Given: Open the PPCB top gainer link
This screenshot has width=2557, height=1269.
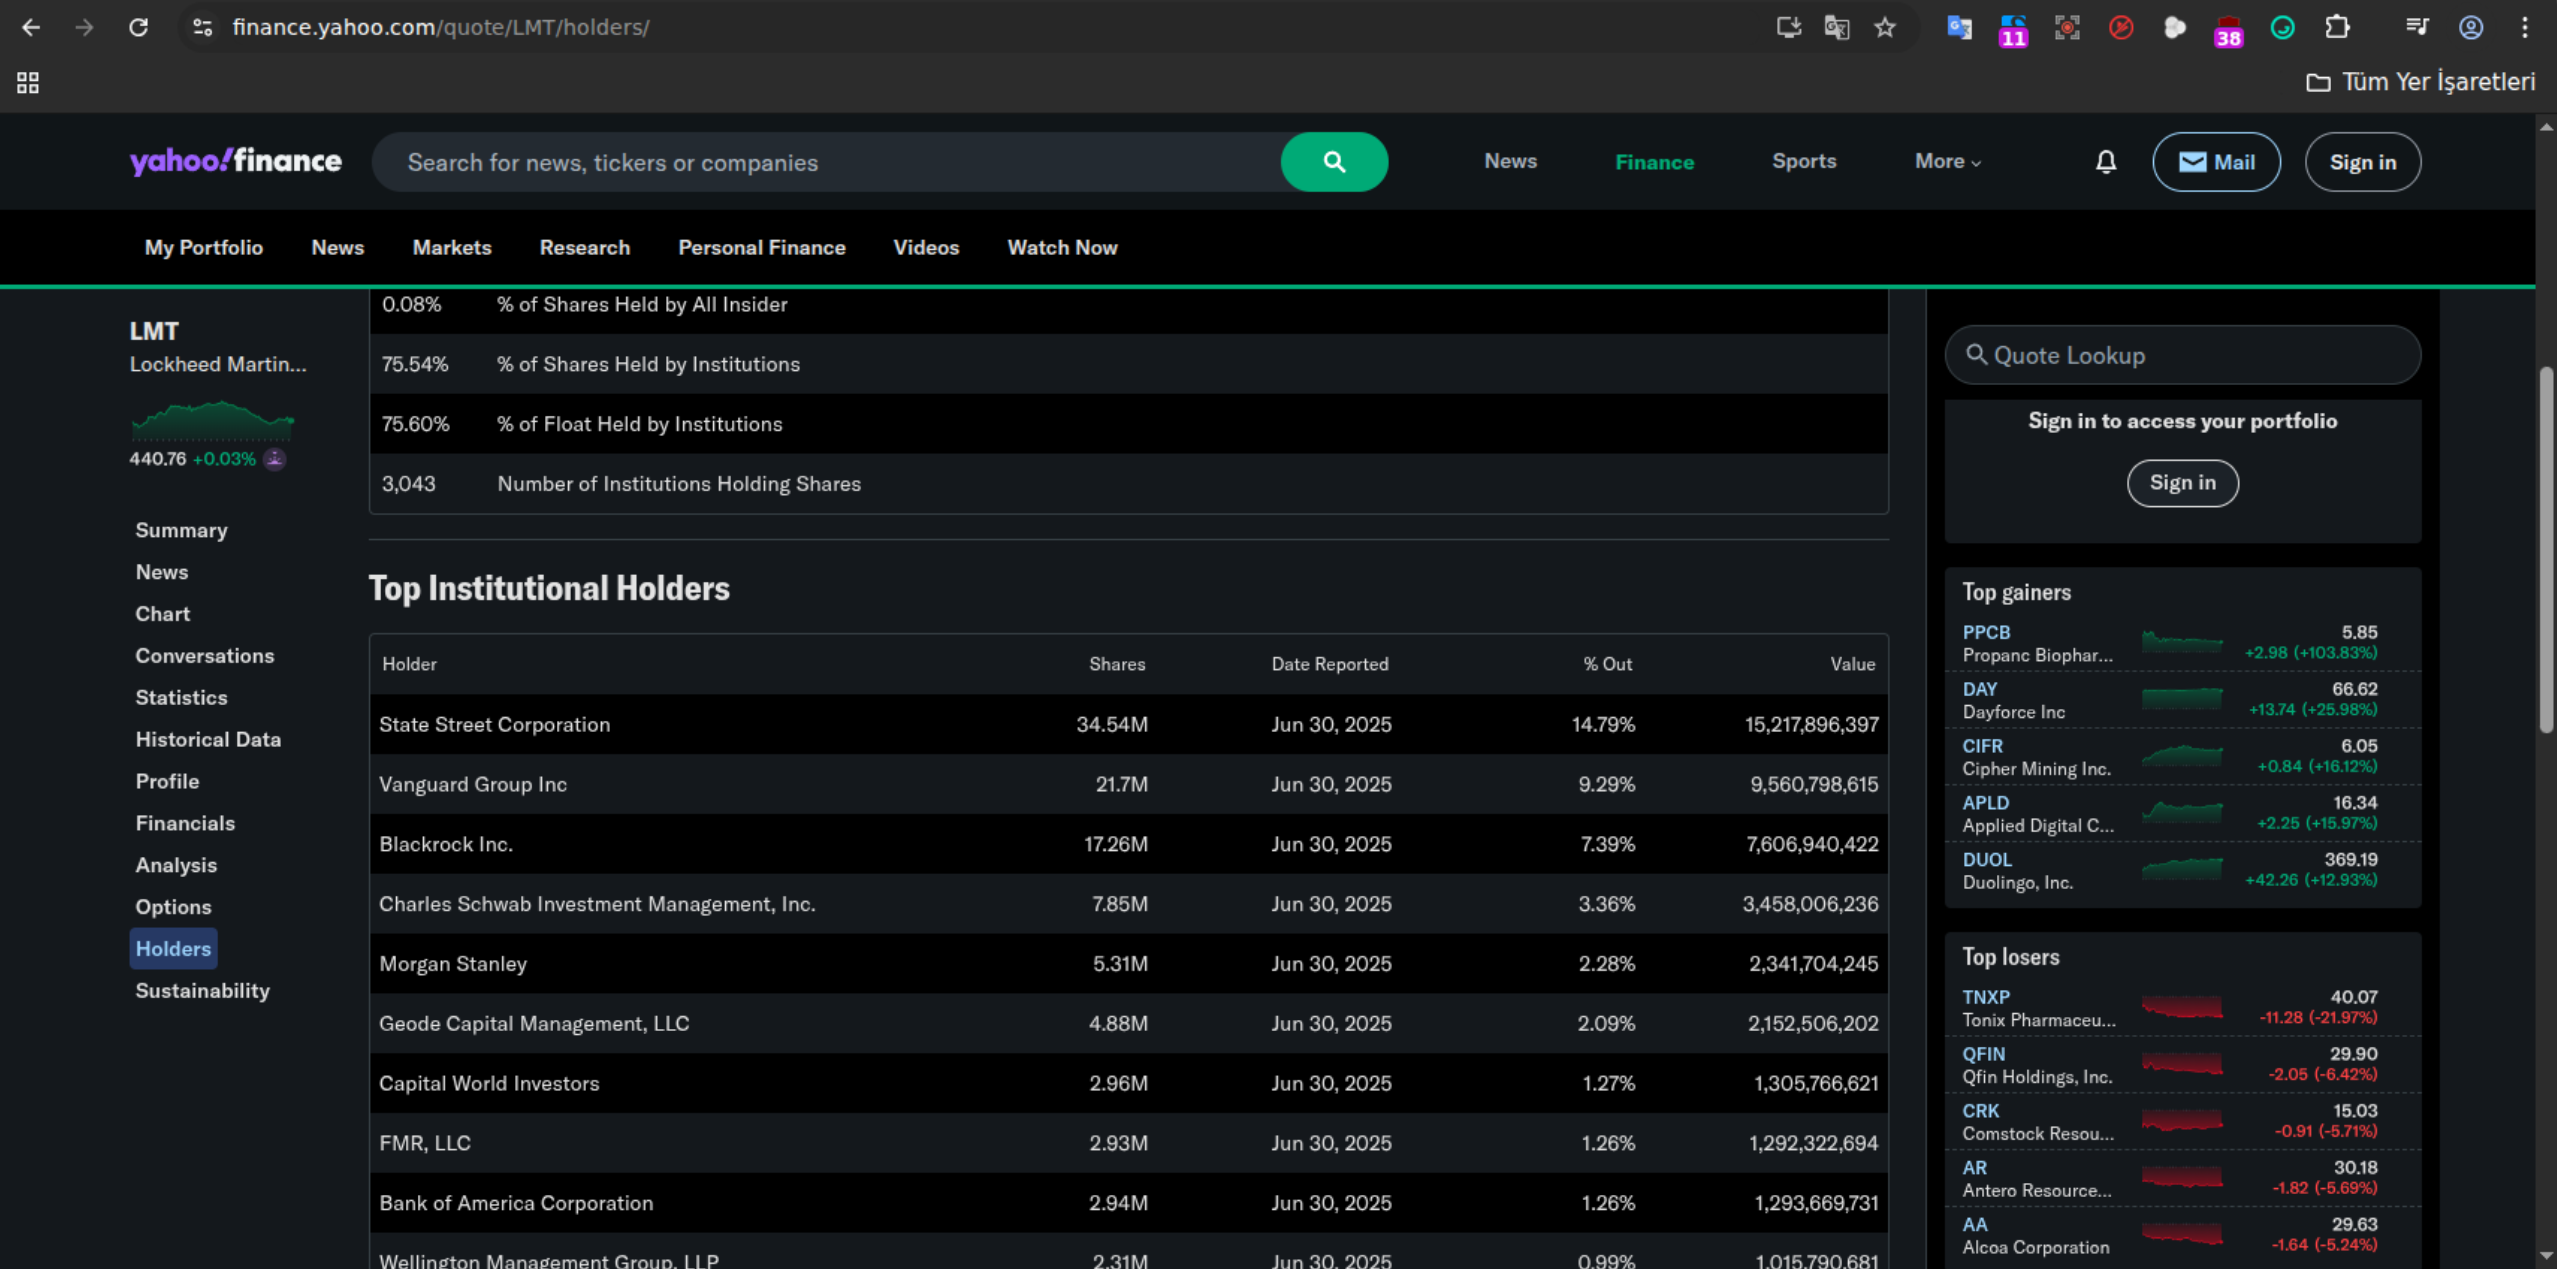Looking at the screenshot, I should pos(1985,632).
